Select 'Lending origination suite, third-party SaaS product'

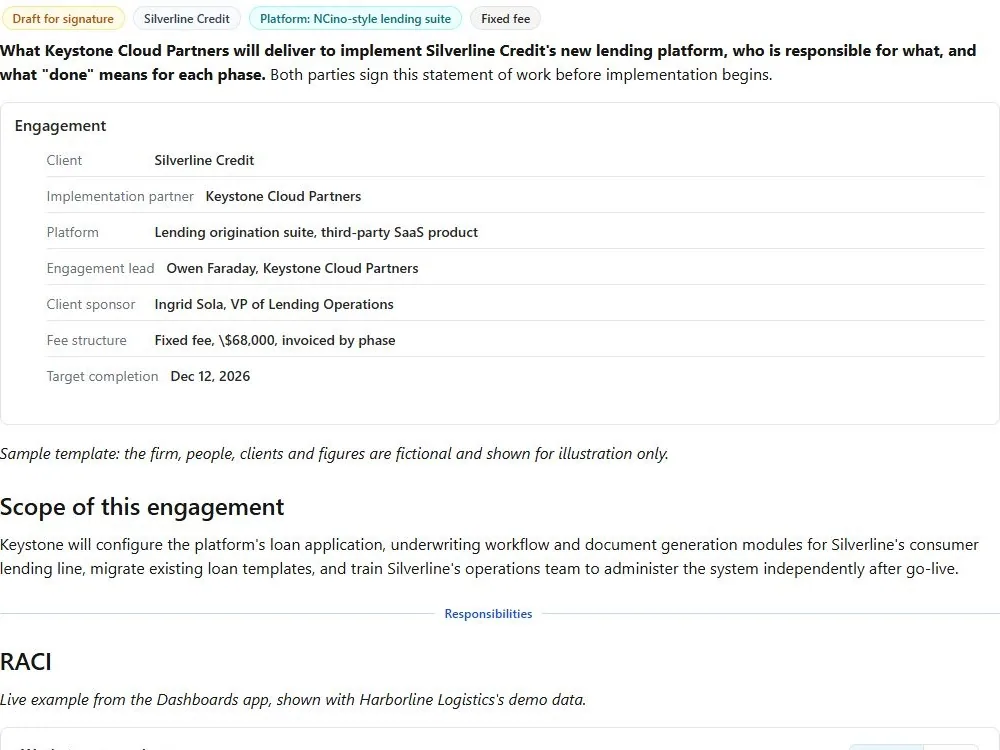tap(316, 232)
